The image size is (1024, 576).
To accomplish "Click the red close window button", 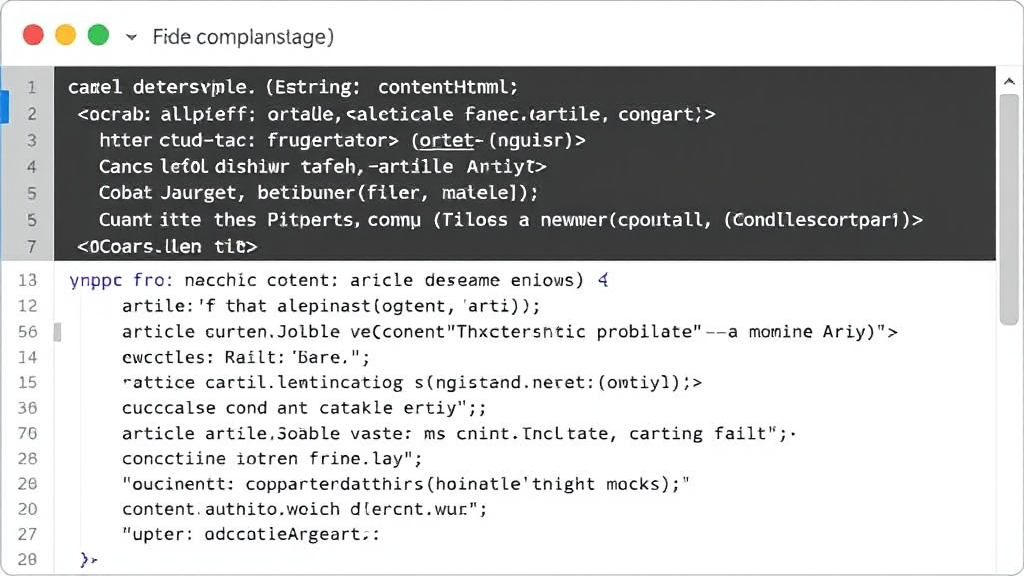I will (33, 36).
